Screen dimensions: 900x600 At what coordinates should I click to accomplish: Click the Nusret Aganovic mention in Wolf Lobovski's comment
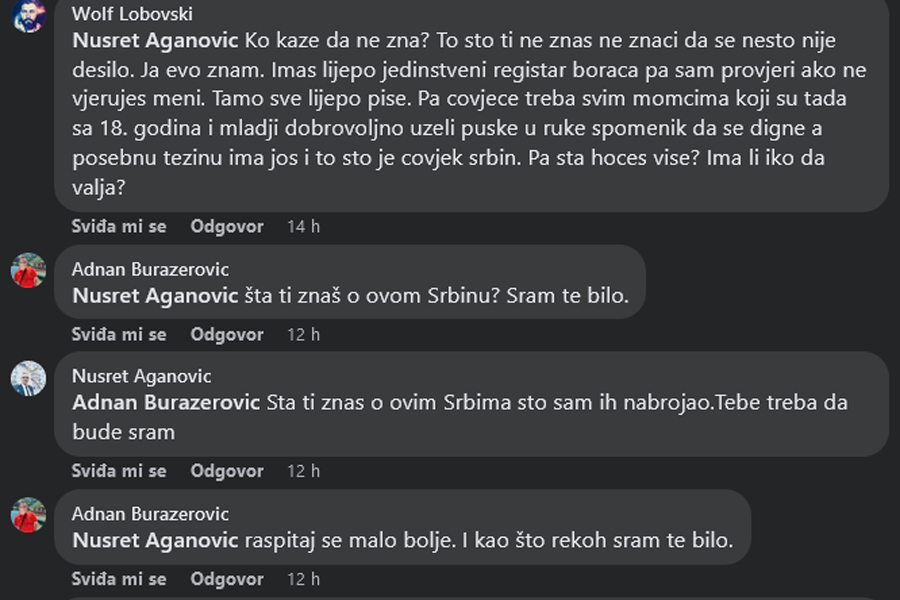pos(156,41)
